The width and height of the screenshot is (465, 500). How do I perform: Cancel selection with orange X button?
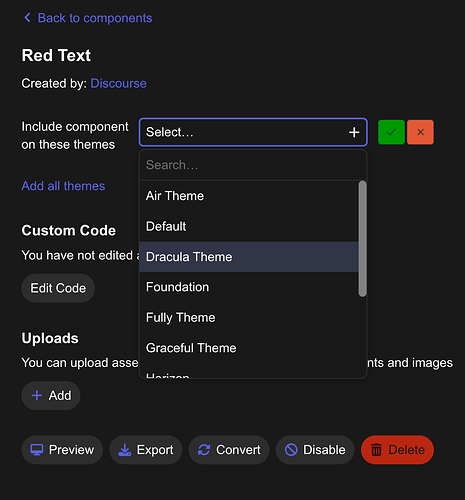(420, 132)
